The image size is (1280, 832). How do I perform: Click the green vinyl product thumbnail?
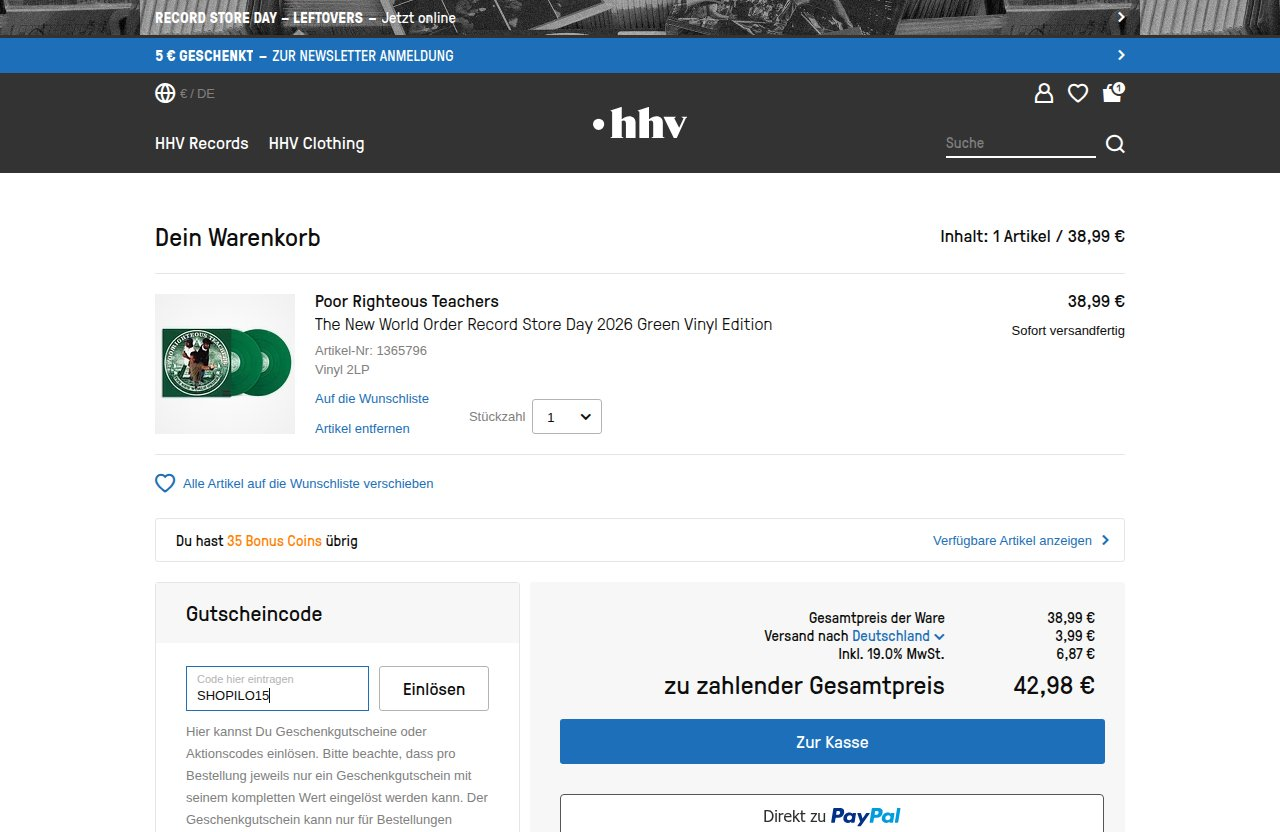point(225,364)
